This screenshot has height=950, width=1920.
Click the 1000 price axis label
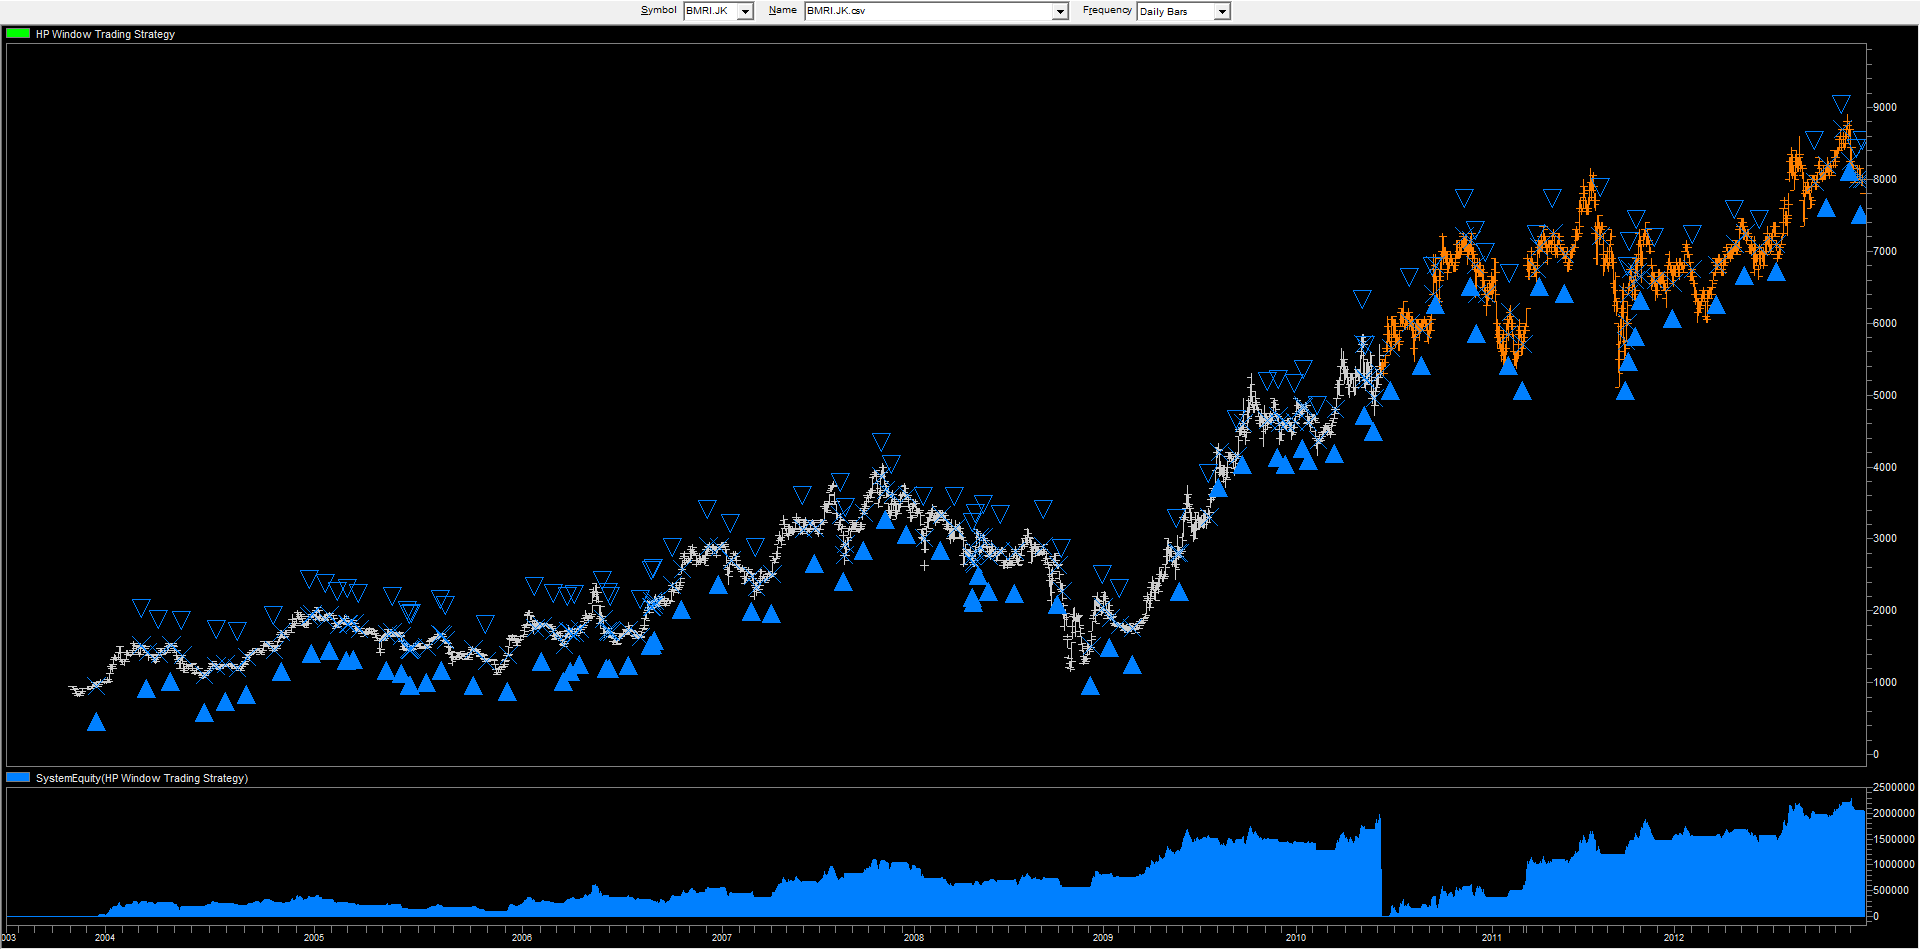pos(1885,682)
